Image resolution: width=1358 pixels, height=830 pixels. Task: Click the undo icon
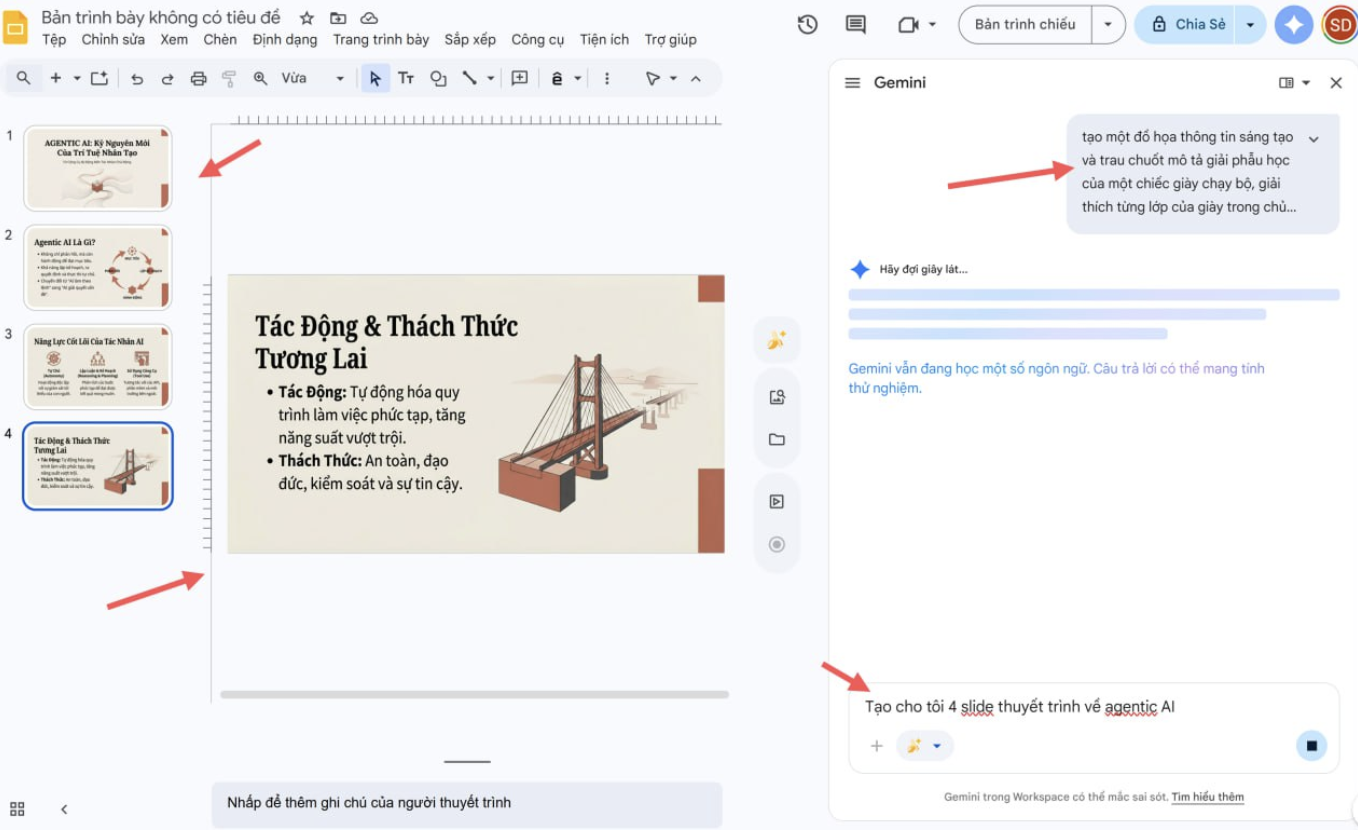137,77
